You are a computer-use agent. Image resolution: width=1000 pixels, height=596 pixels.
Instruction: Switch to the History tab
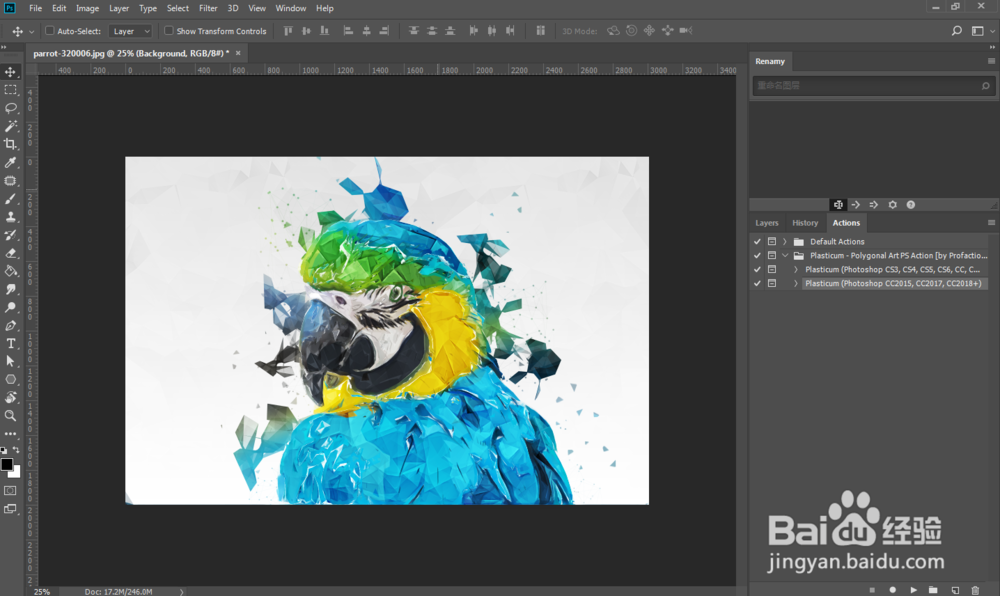coord(805,222)
